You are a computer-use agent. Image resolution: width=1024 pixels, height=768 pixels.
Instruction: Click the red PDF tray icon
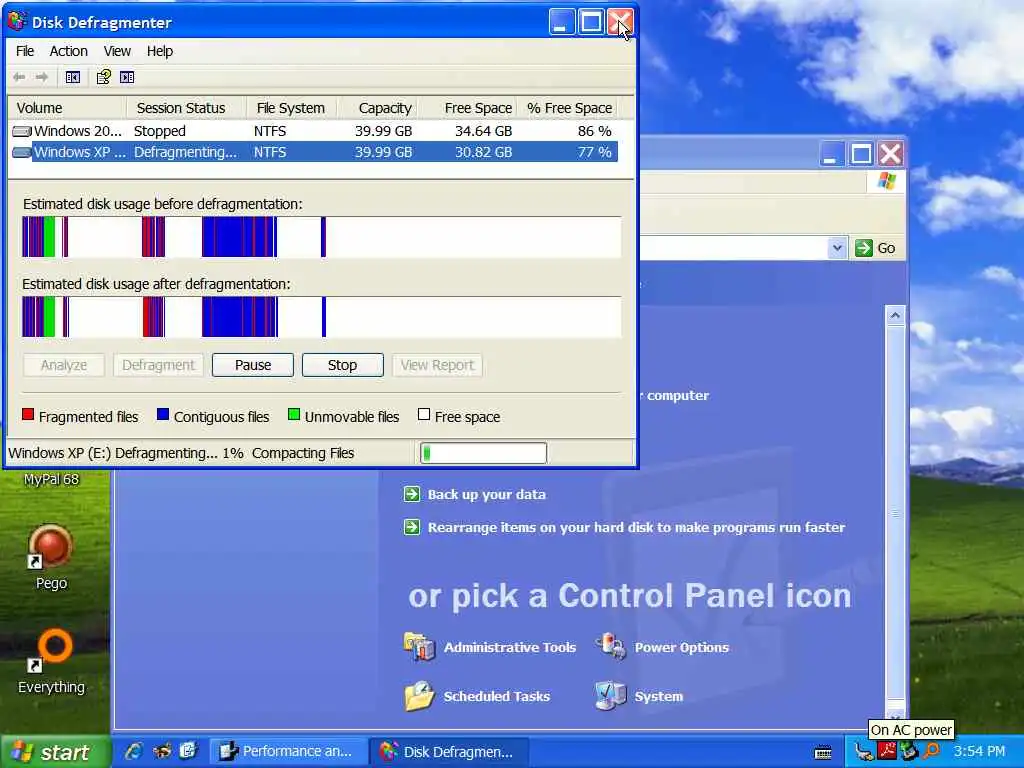886,751
